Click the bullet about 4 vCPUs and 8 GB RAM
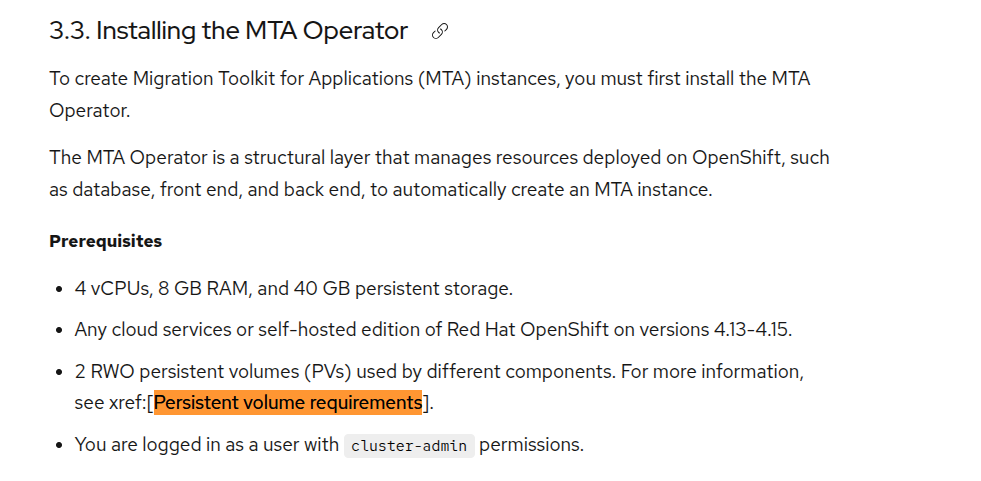981x481 pixels. [x=293, y=289]
